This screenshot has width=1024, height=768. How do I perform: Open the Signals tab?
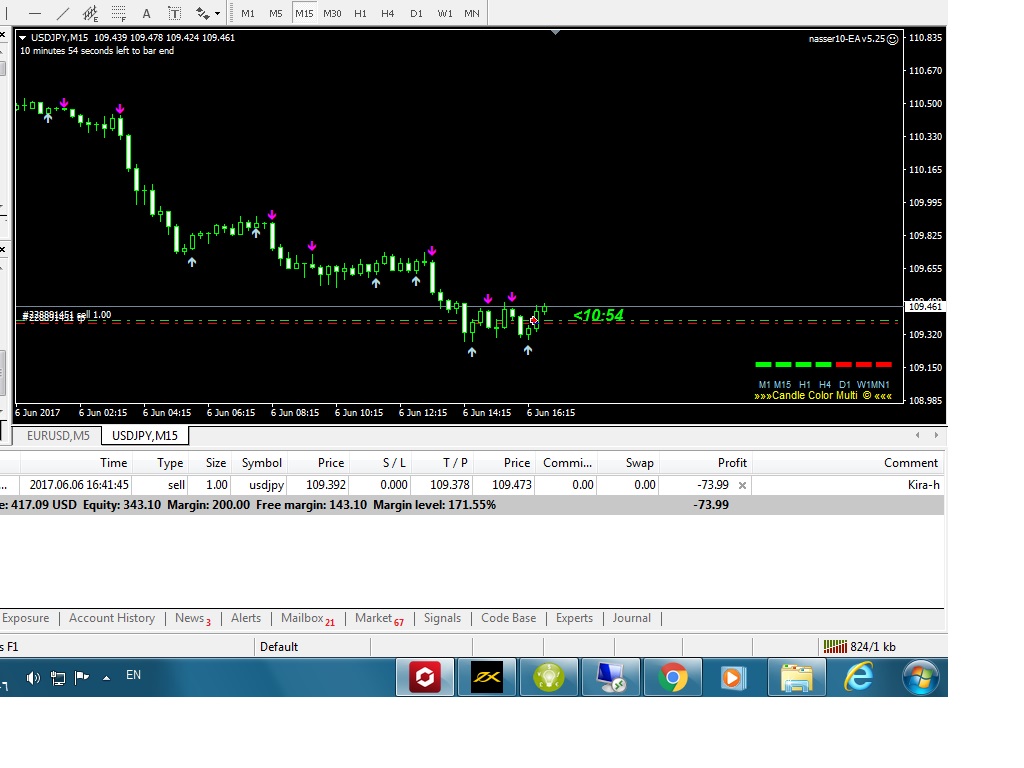click(442, 618)
